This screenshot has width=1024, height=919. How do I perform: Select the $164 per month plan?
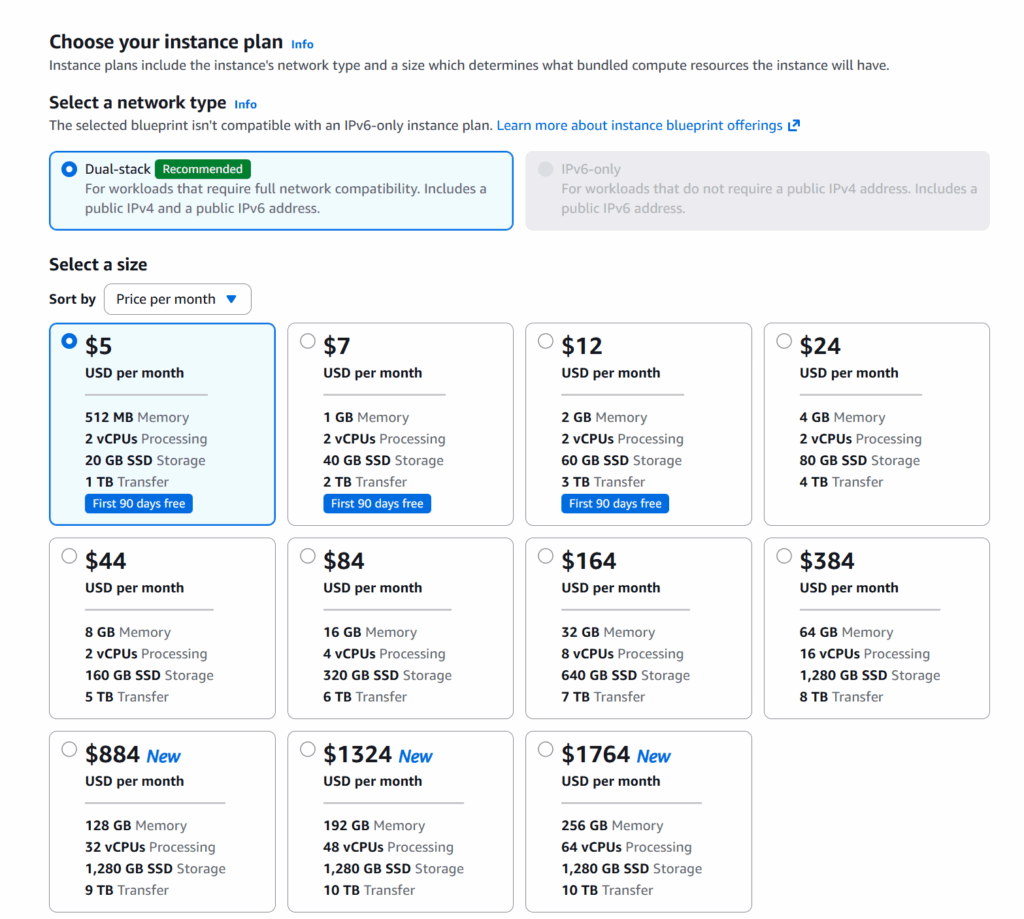coord(546,556)
